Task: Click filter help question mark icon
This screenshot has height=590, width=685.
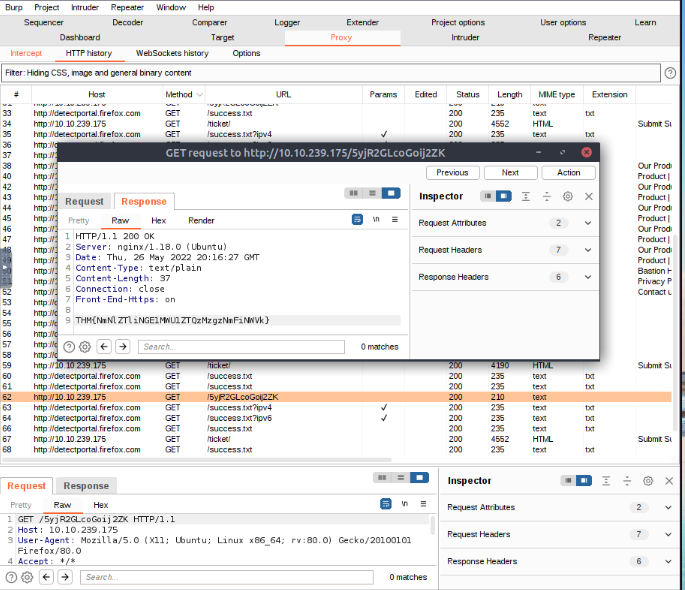Action: (672, 73)
